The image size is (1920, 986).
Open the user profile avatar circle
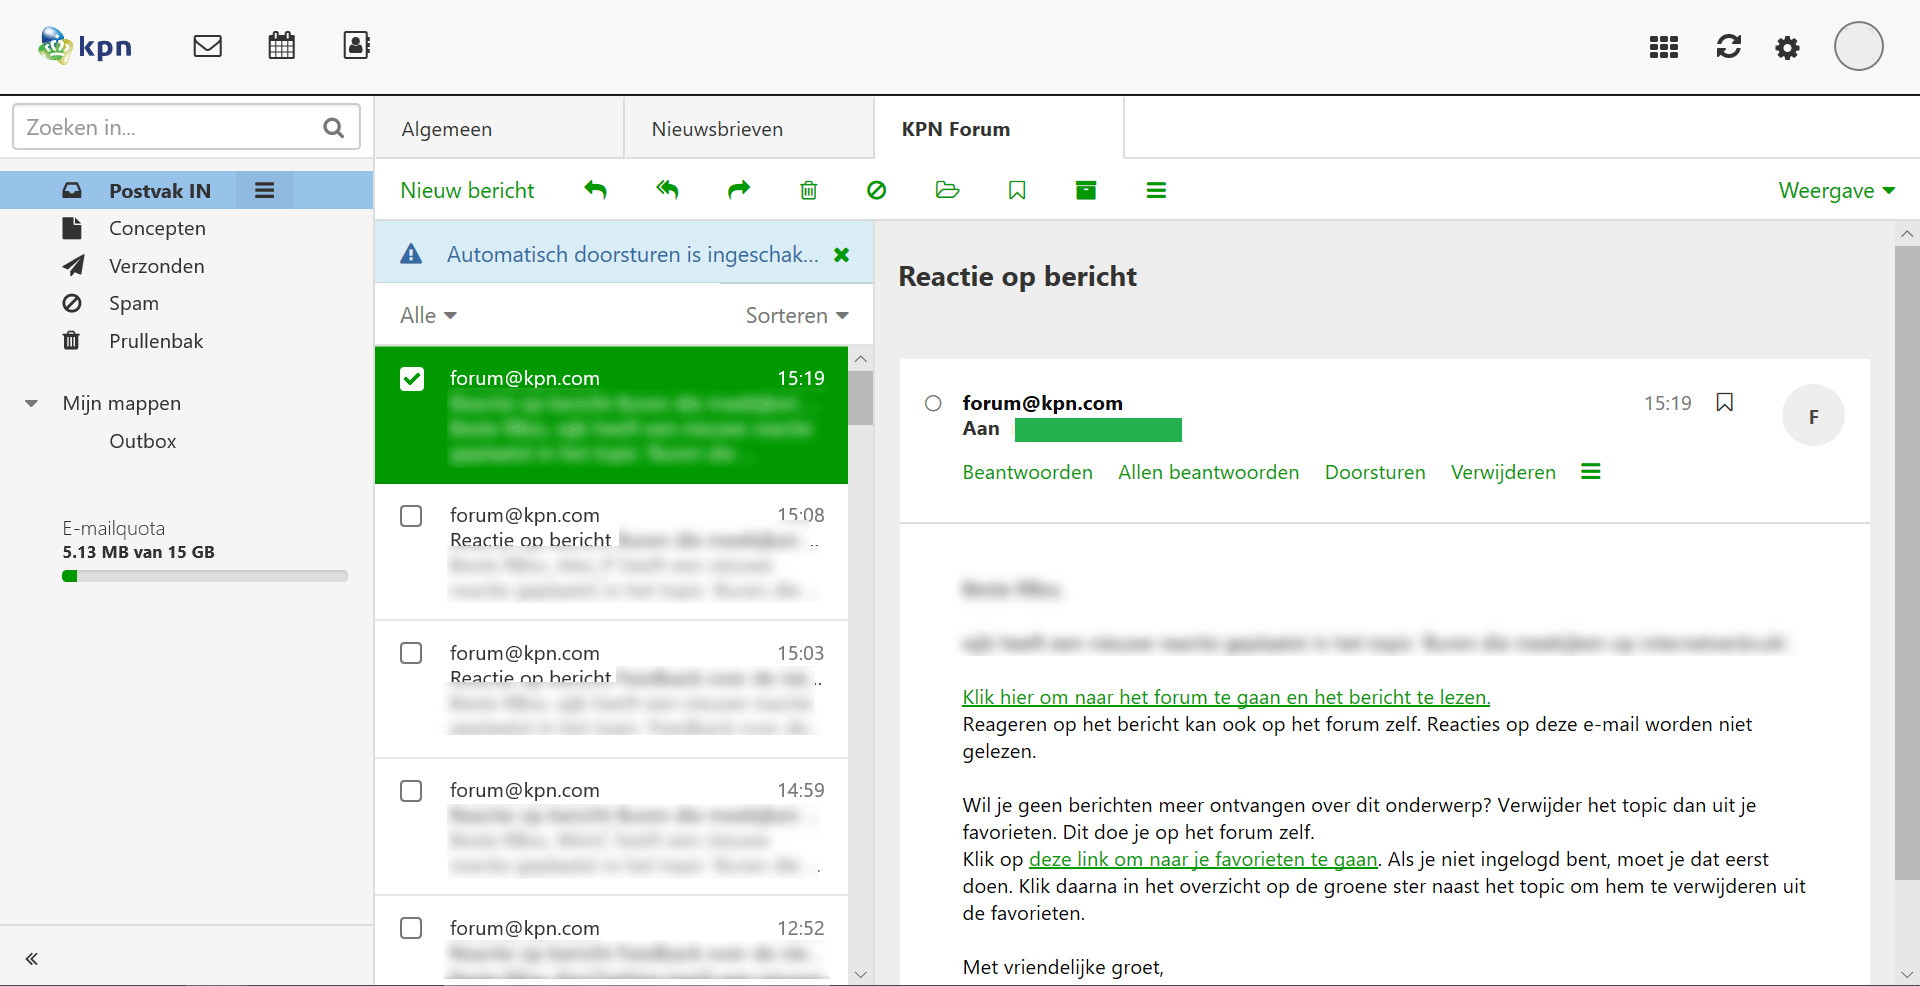pyautogui.click(x=1859, y=46)
